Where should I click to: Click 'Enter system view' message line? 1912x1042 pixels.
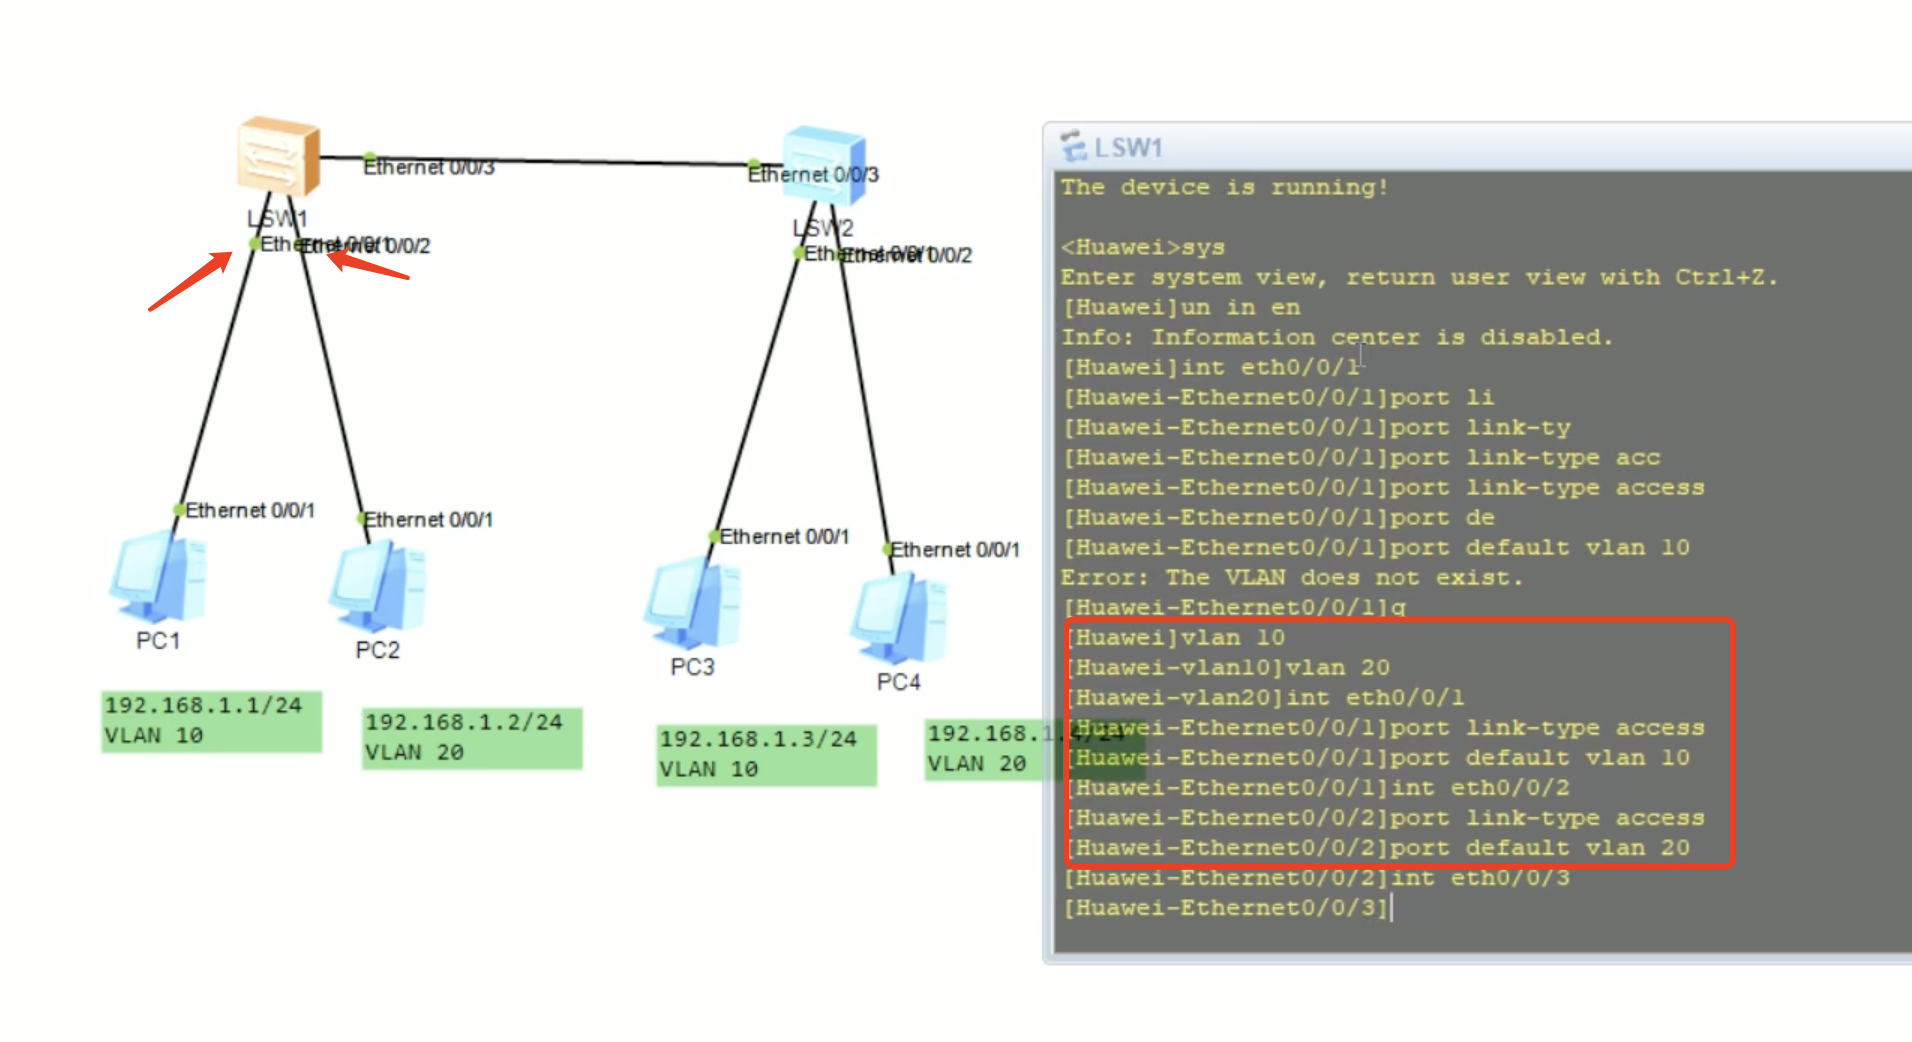1419,278
